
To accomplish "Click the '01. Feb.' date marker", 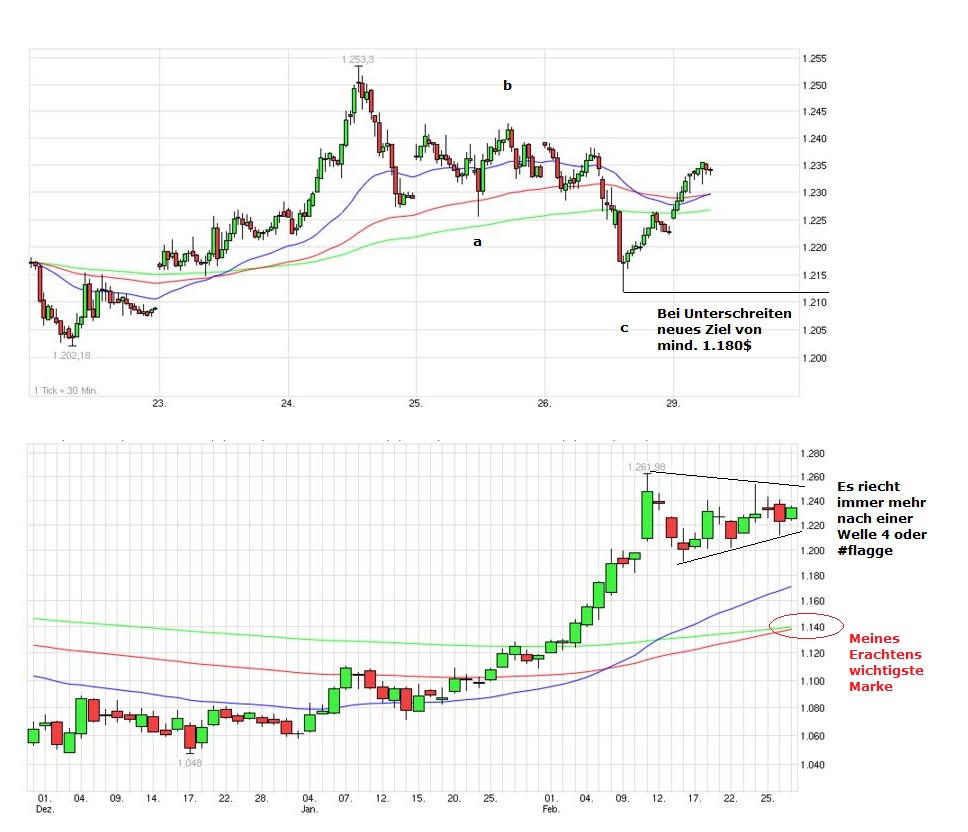I will coord(551,803).
